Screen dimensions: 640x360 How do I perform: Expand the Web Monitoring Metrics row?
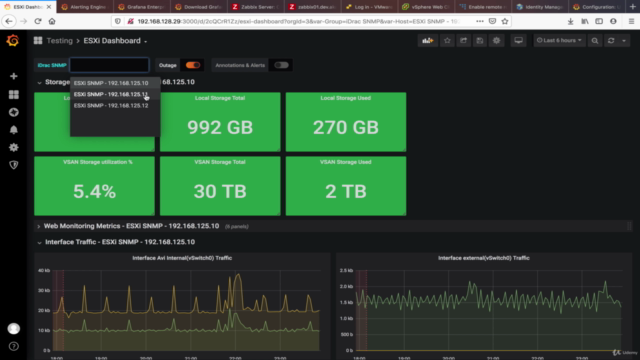(x=39, y=226)
